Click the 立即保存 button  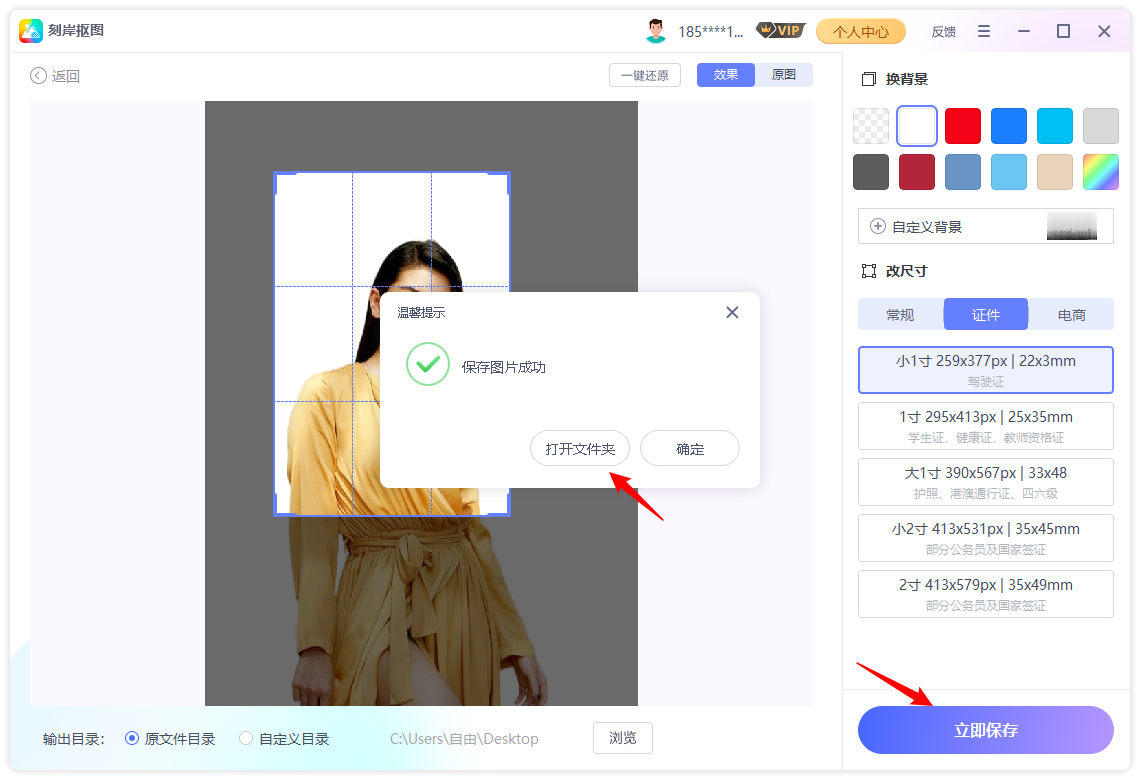[986, 730]
